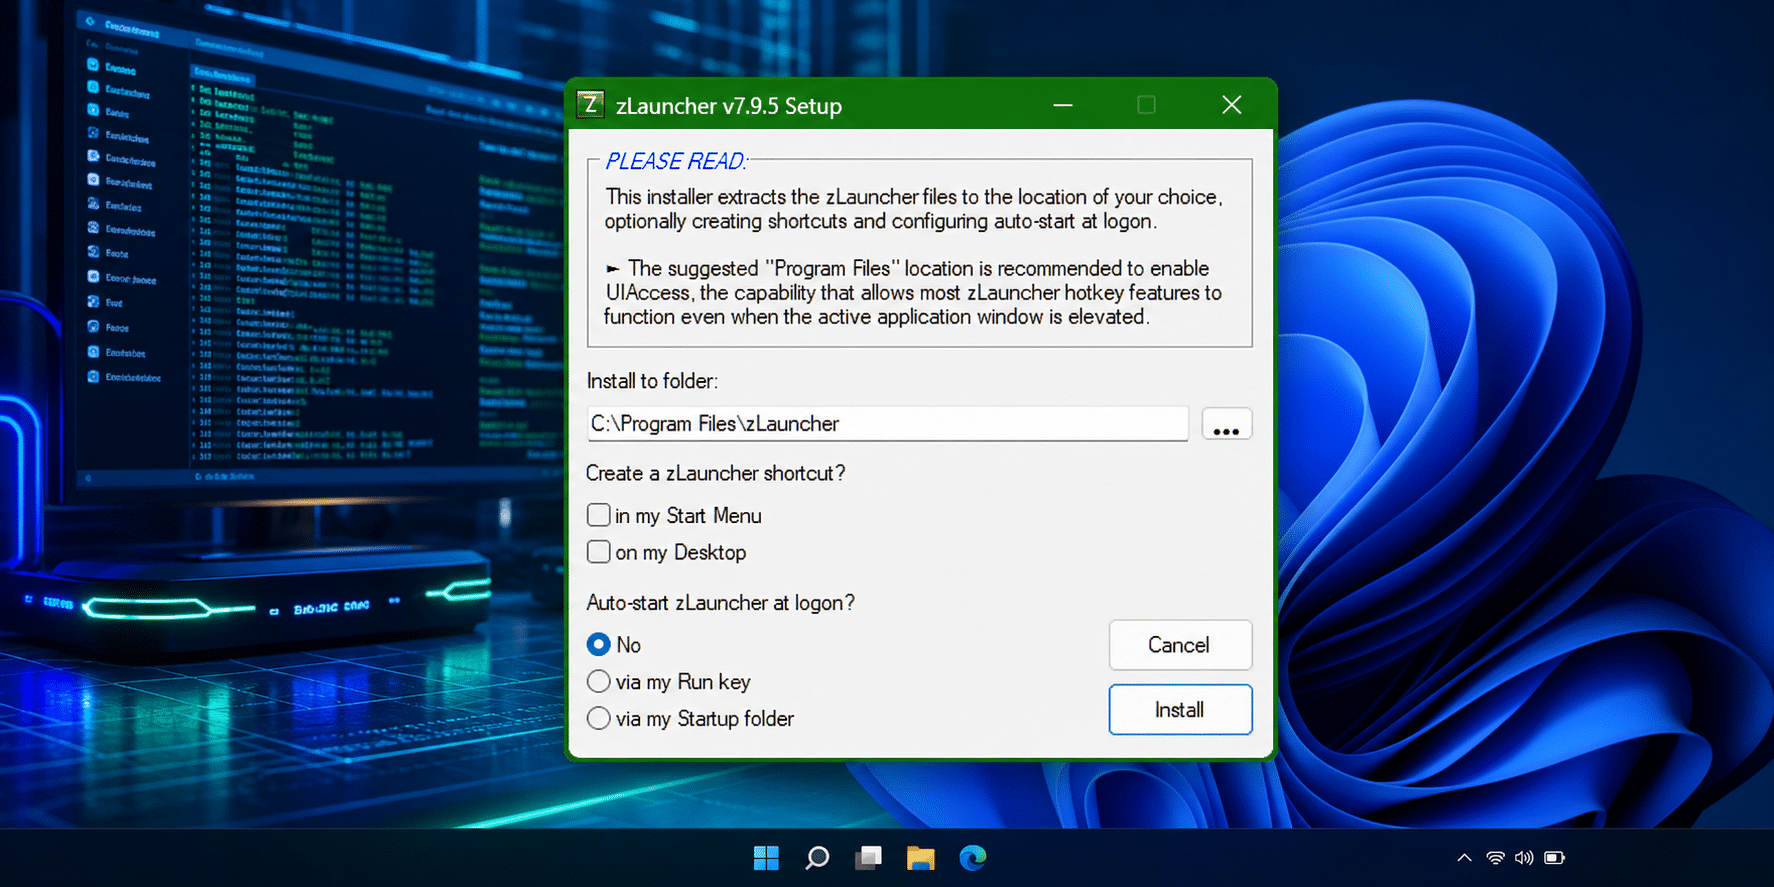Enable shortcut in my Start Menu
Viewport: 1774px width, 887px height.
click(599, 515)
